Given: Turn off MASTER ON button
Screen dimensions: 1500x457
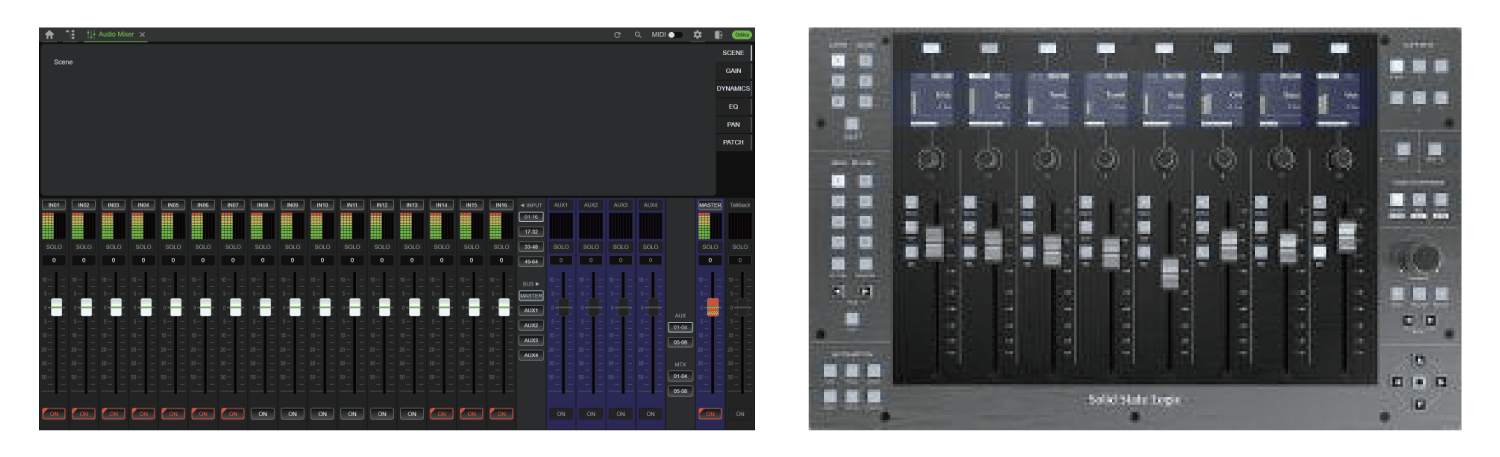Looking at the screenshot, I should [x=710, y=413].
